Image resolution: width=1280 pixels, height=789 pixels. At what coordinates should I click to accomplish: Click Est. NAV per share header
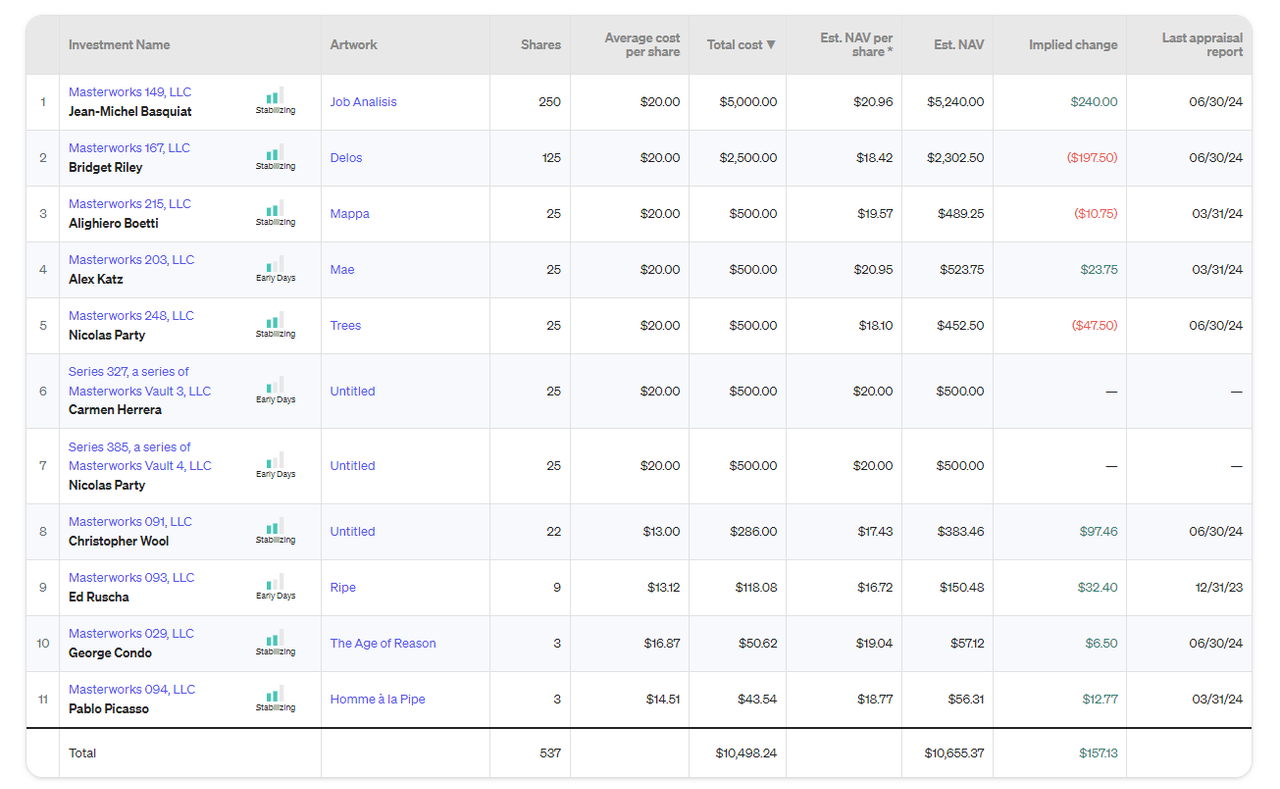click(856, 45)
